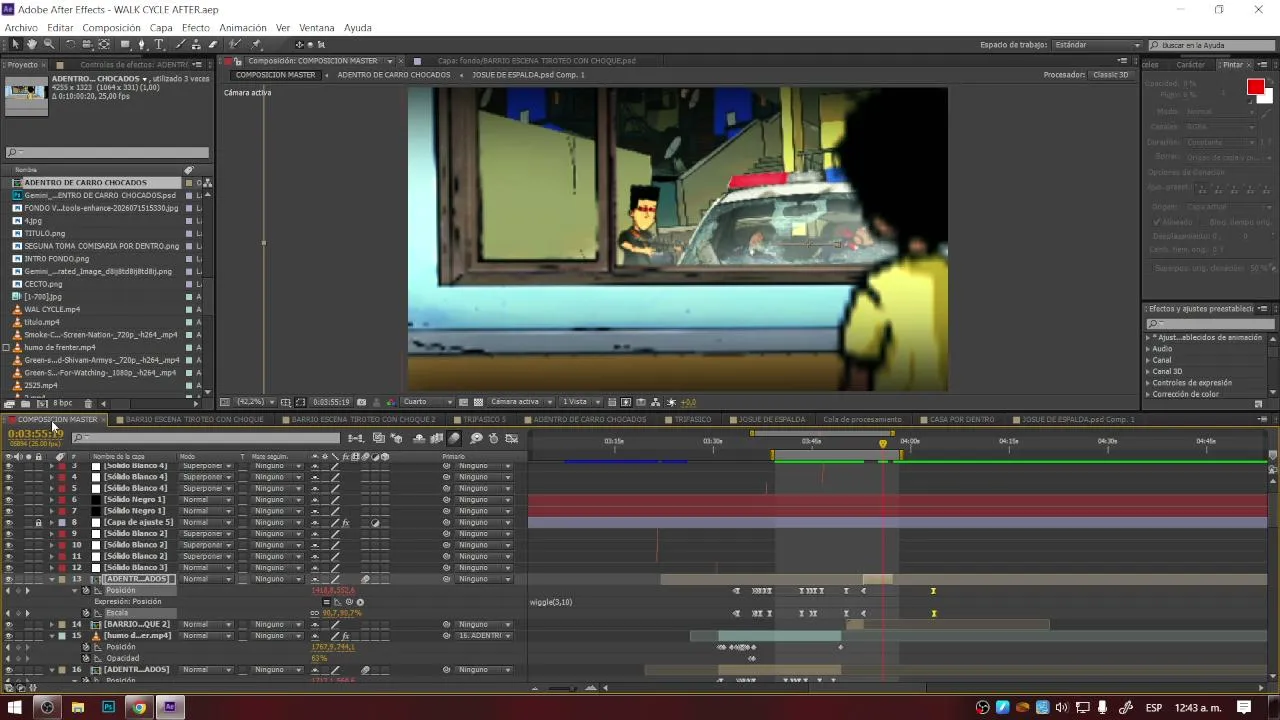Image resolution: width=1280 pixels, height=720 pixels.
Task: Open the expression pick whip for Posición
Action: (348, 602)
